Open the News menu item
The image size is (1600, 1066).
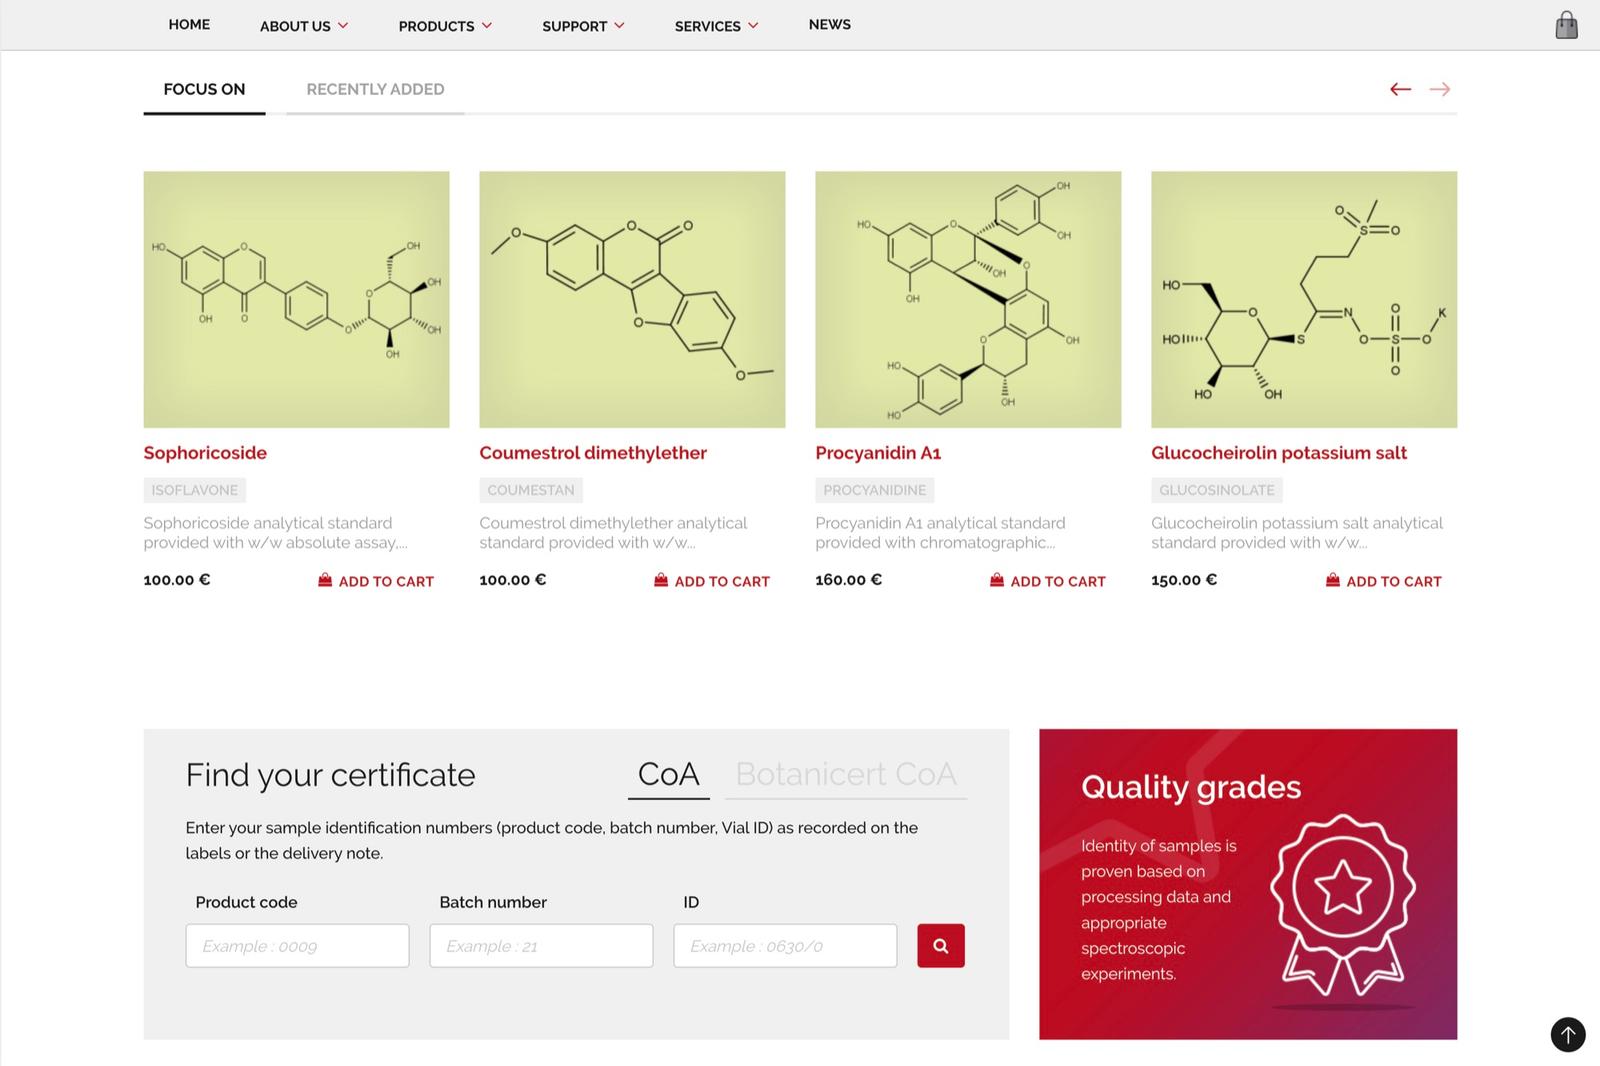pos(830,24)
